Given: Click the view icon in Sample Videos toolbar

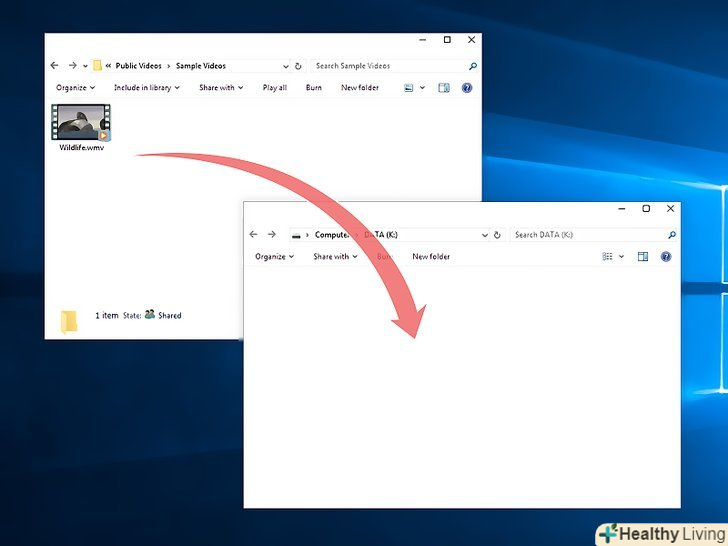Looking at the screenshot, I should coord(409,88).
